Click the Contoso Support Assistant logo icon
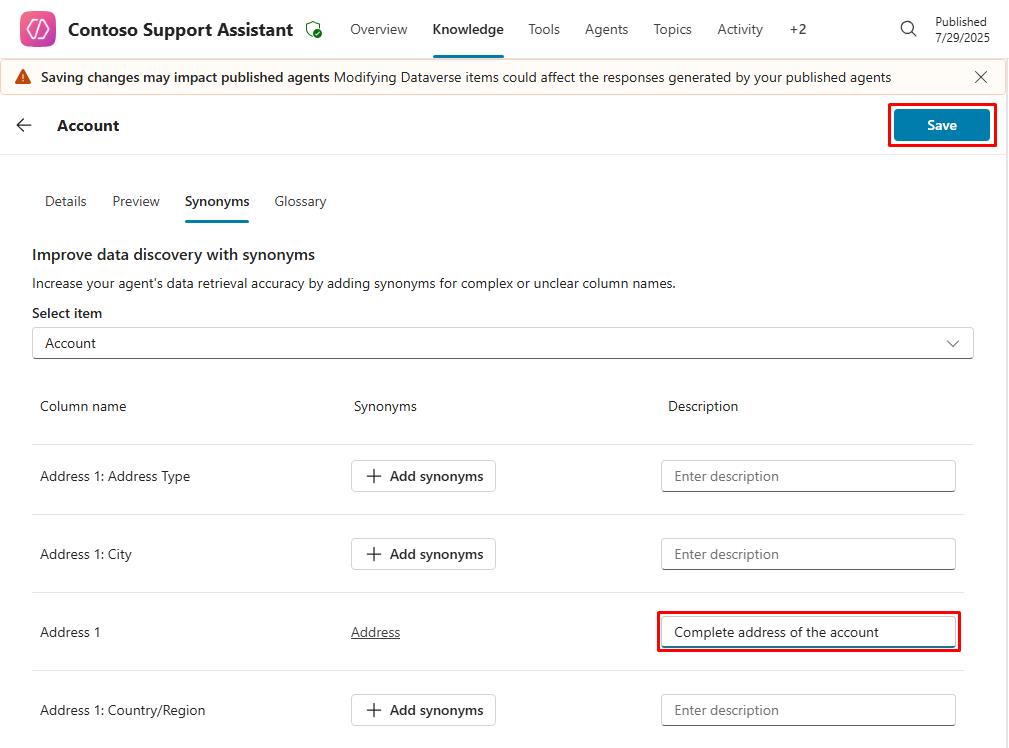Image resolution: width=1009 pixels, height=748 pixels. tap(38, 29)
